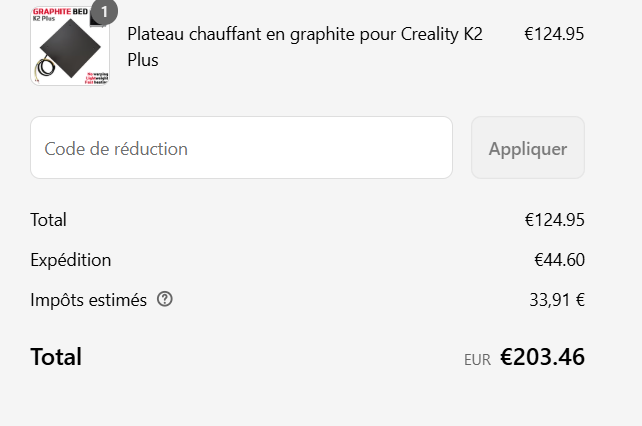The height and width of the screenshot is (426, 642).
Task: Click the EUR currency code
Action: (x=477, y=360)
